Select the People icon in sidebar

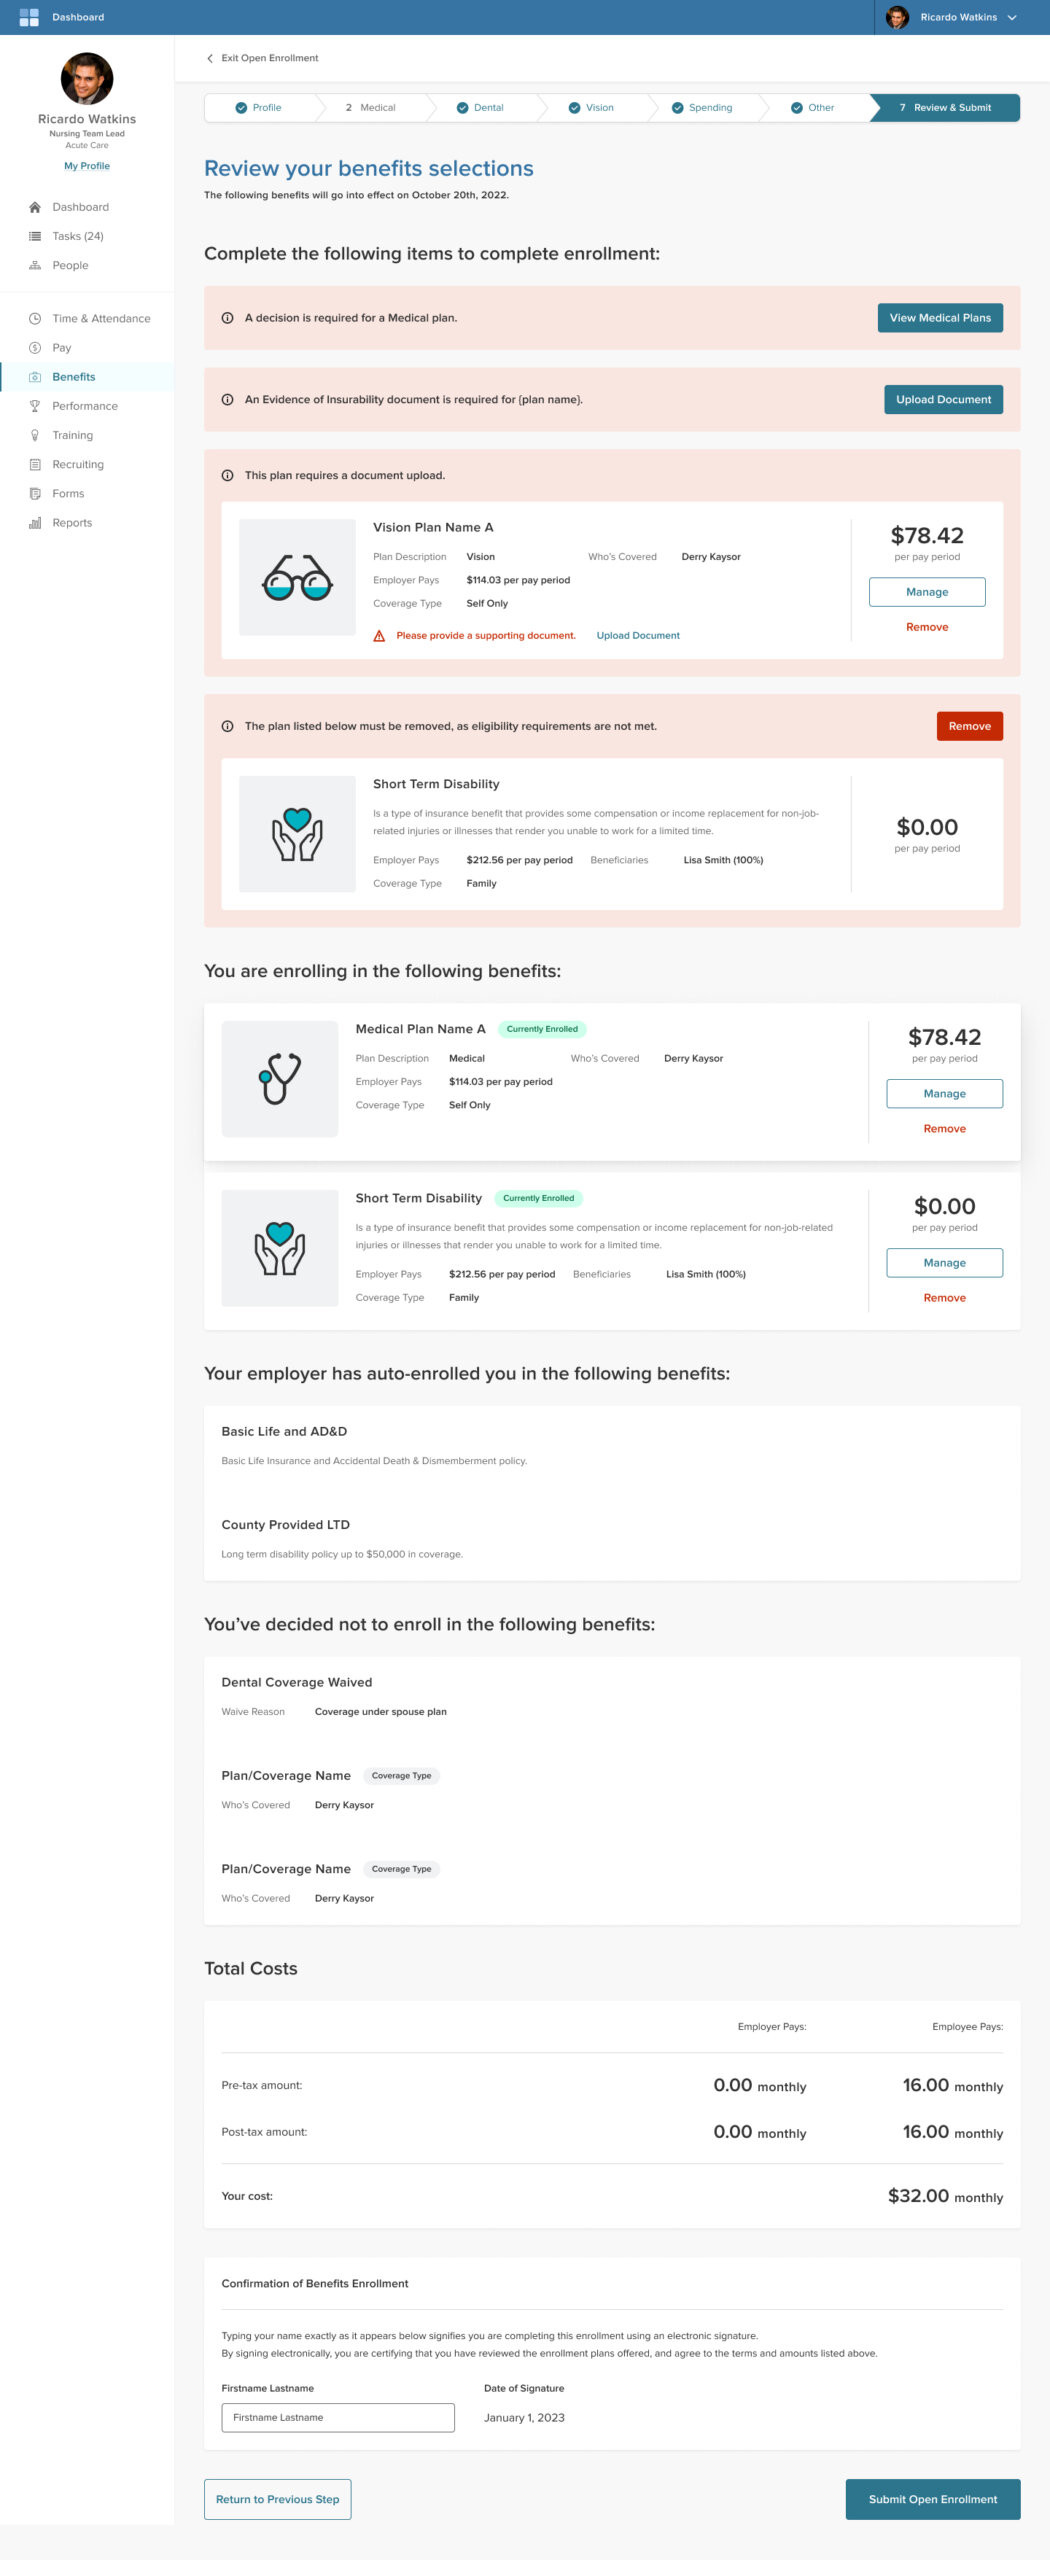(x=35, y=265)
